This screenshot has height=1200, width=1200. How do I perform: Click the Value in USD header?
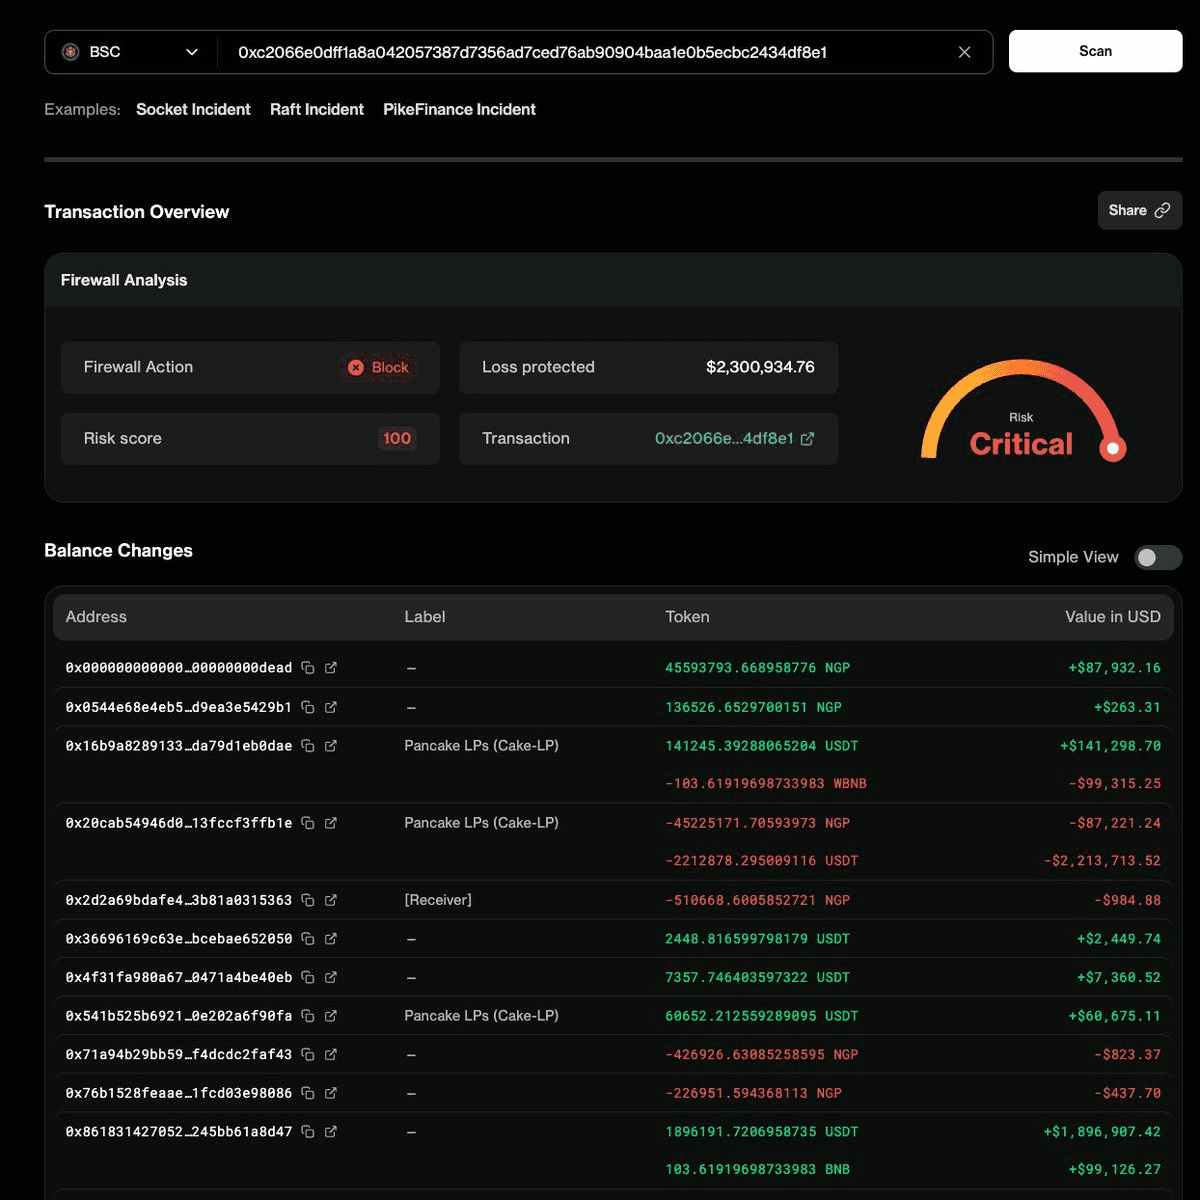coord(1113,617)
